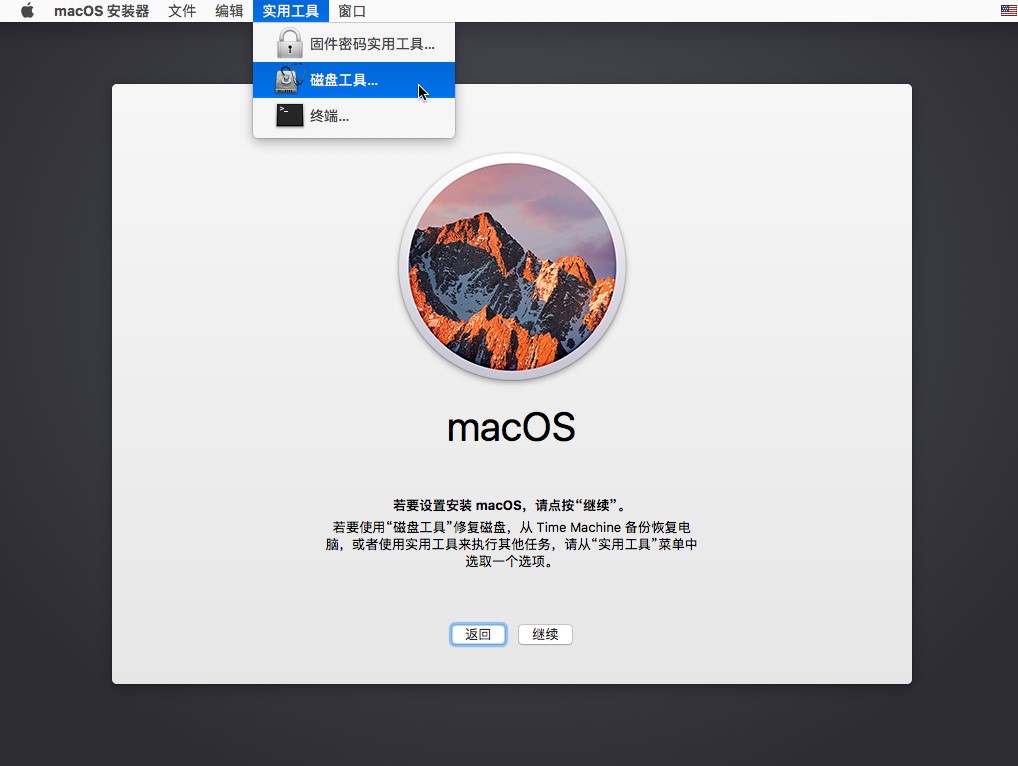Click the US flag input source icon
The image size is (1018, 766).
click(1008, 11)
